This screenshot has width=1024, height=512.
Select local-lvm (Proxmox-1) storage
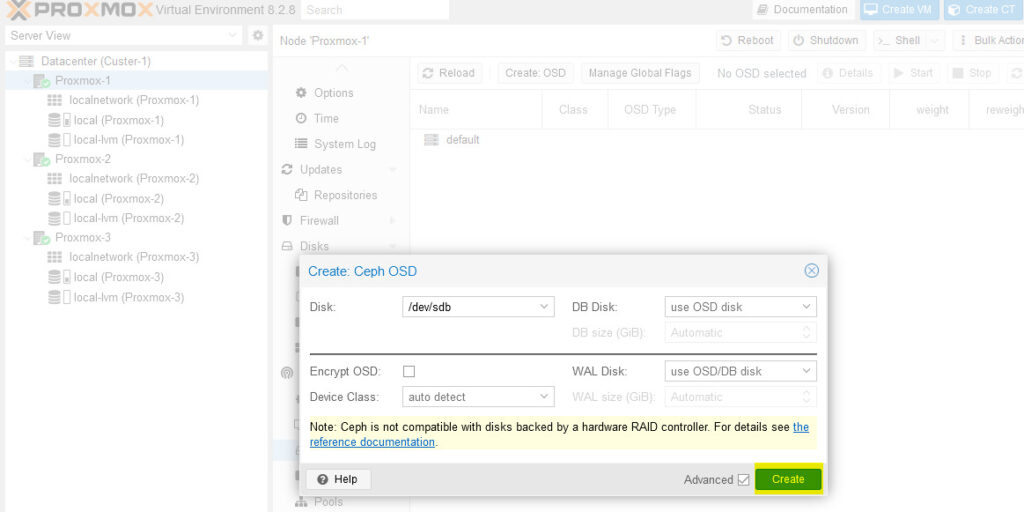(129, 140)
